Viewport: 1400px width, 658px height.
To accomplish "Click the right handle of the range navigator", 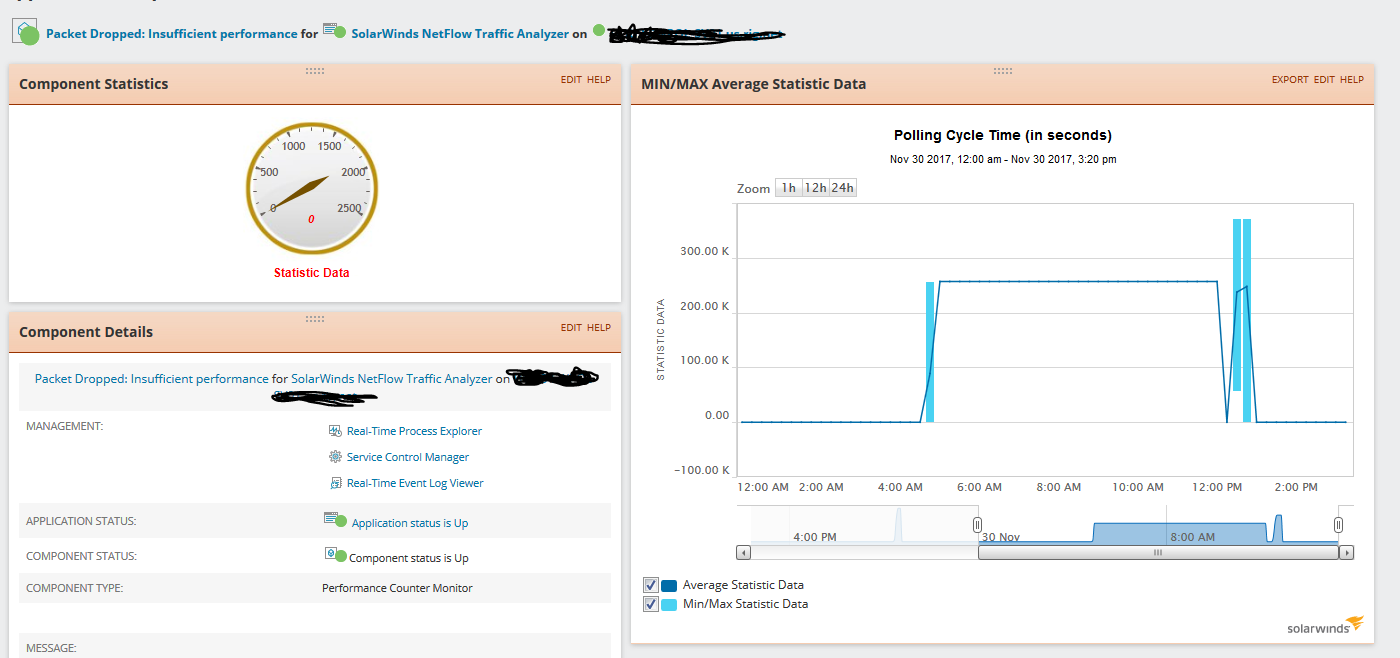I will click(1338, 525).
